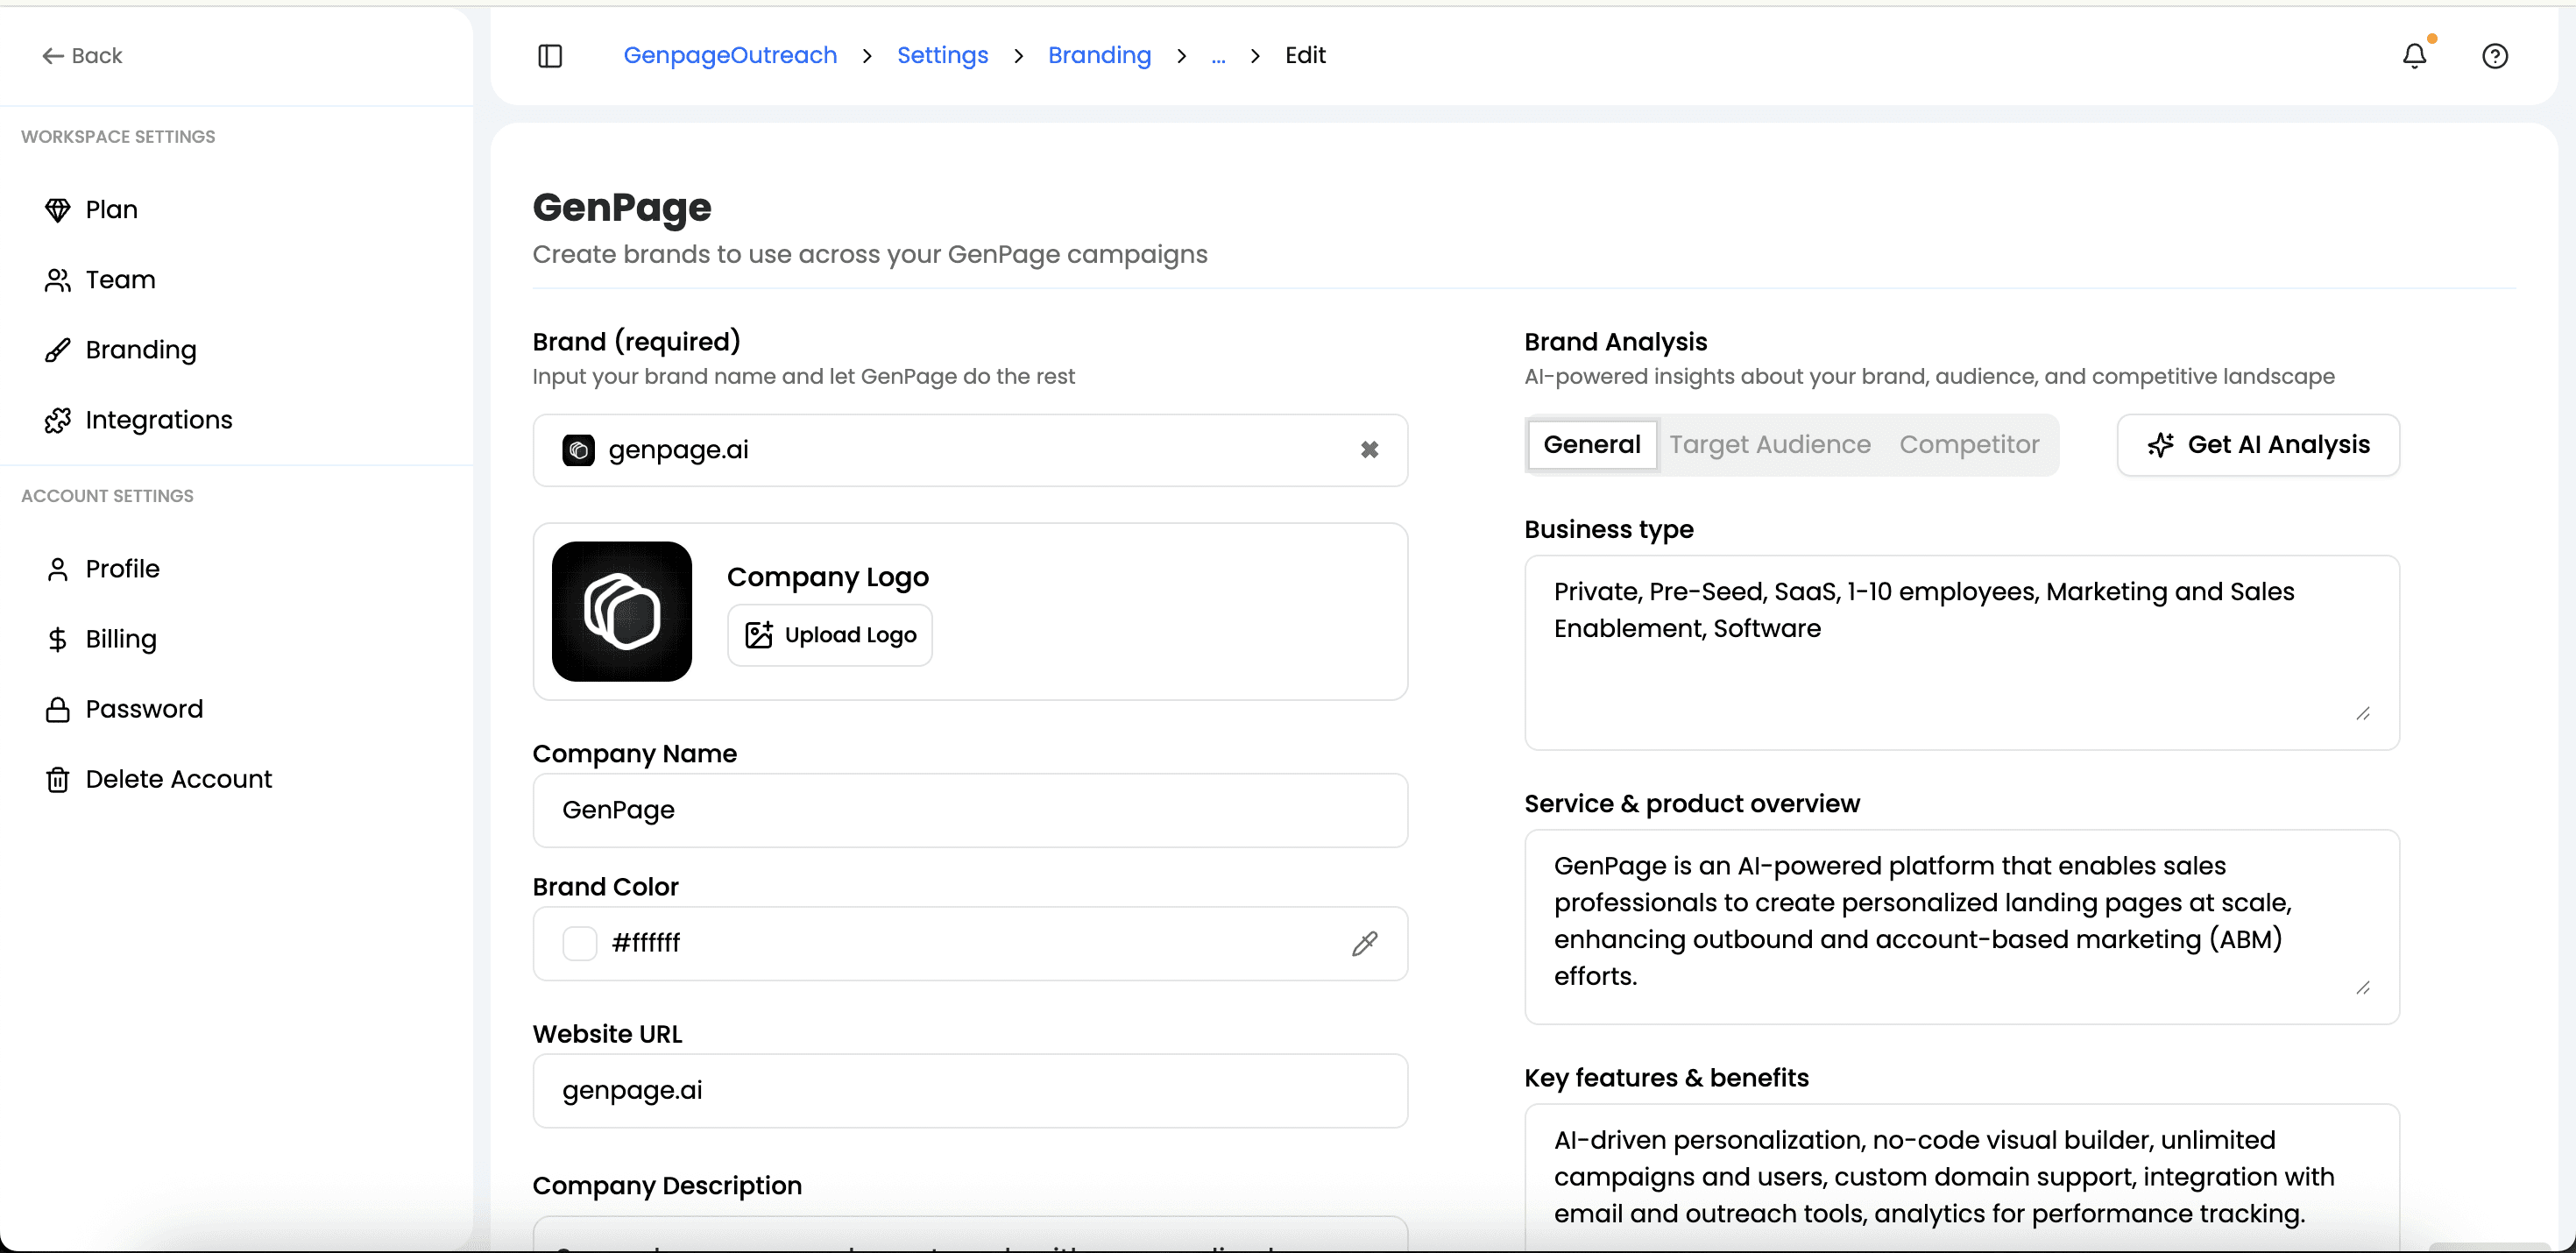The width and height of the screenshot is (2576, 1253).
Task: Click the Business type resize handle
Action: pos(2362,713)
